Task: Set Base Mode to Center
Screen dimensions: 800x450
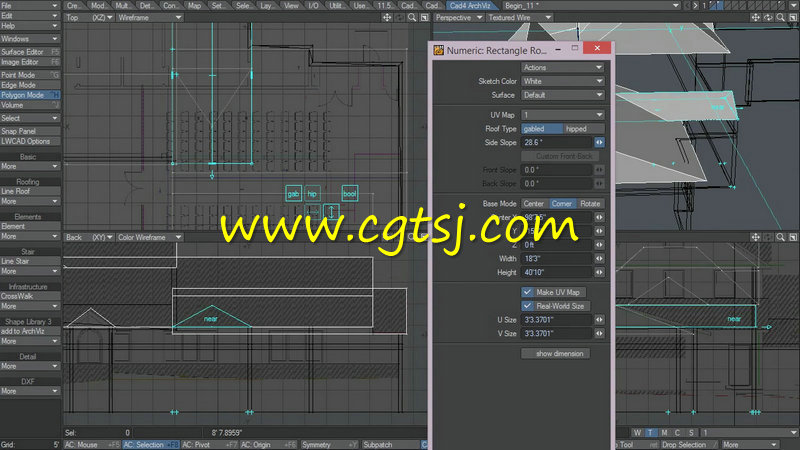Action: (535, 204)
